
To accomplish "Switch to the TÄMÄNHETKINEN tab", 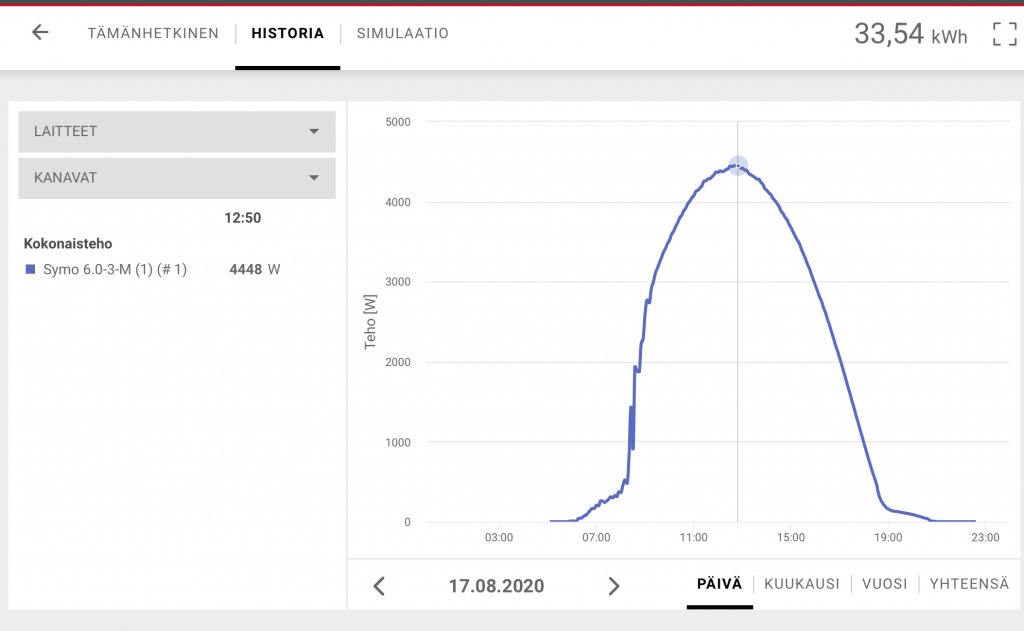I will pyautogui.click(x=153, y=33).
